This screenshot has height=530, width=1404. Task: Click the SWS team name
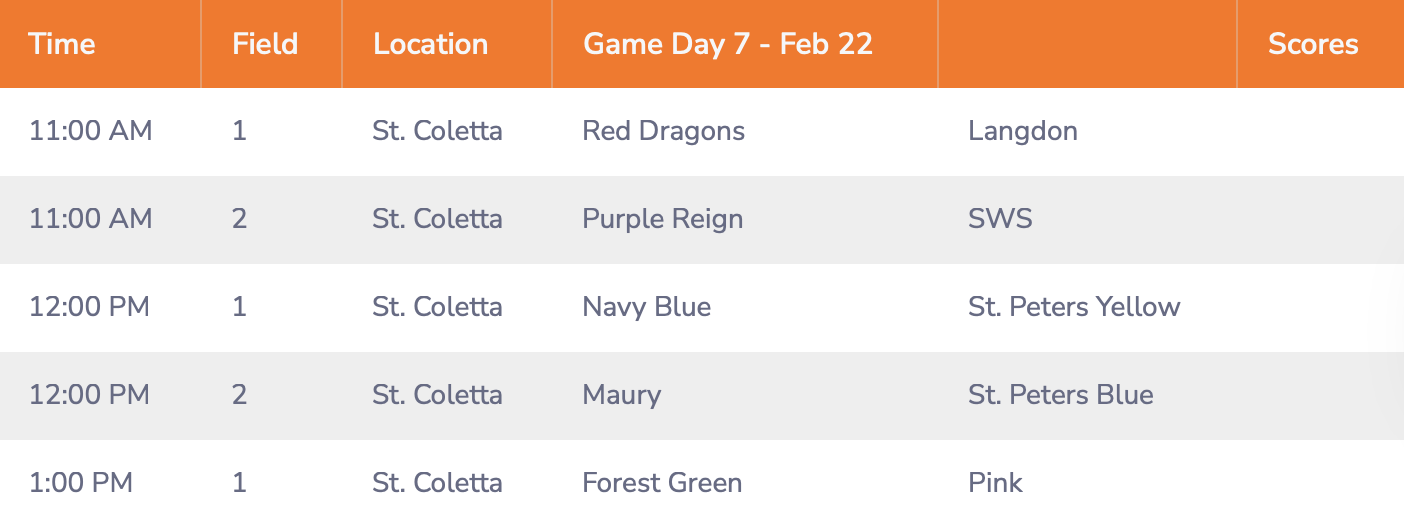coord(1000,219)
